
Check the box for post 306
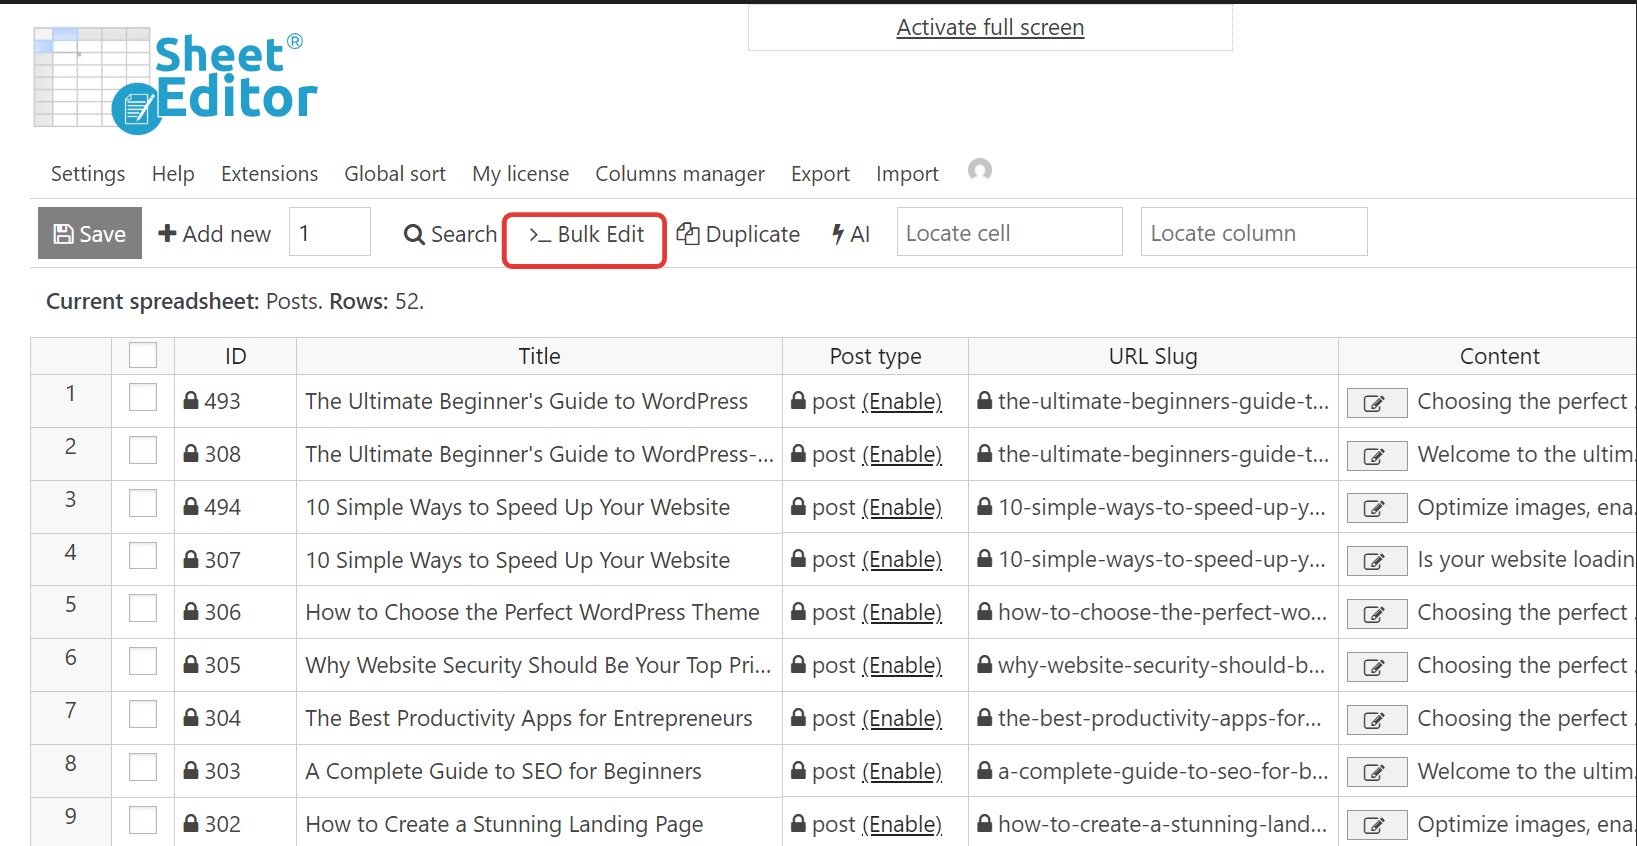pyautogui.click(x=143, y=608)
